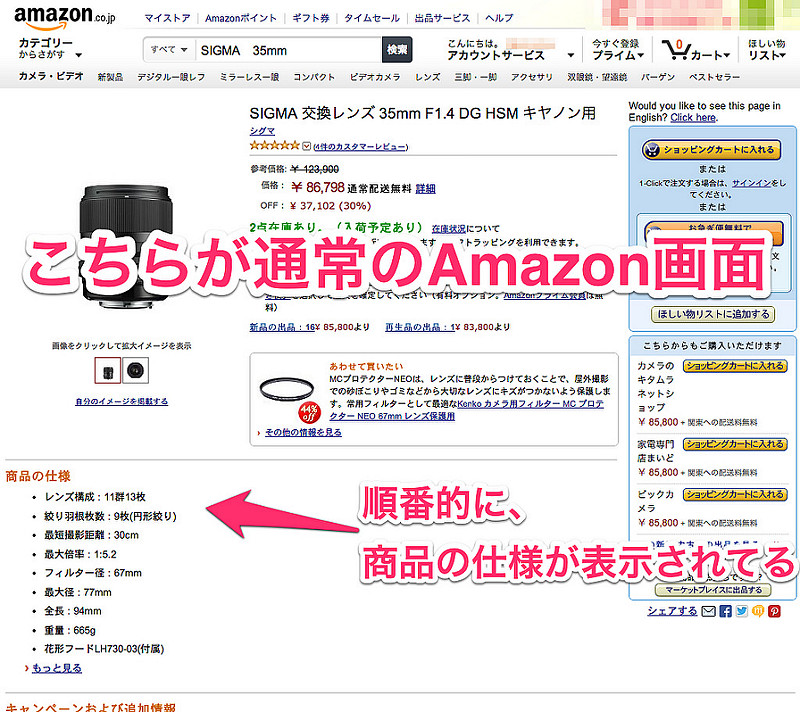Share via the email envelope icon
Viewport: 800px width, 712px height.
pos(708,611)
